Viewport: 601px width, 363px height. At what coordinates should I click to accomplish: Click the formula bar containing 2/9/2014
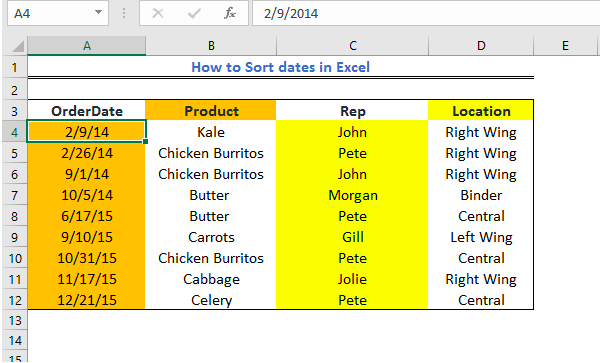[426, 13]
